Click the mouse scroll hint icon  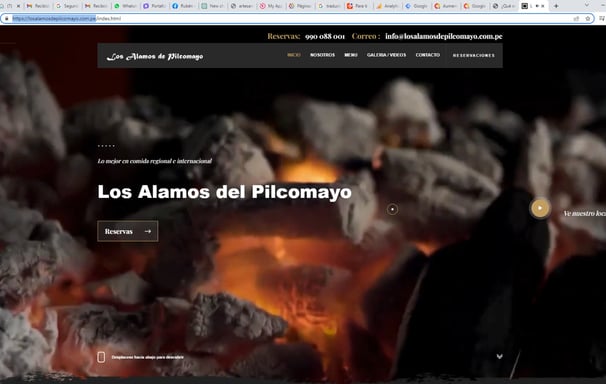pyautogui.click(x=101, y=357)
